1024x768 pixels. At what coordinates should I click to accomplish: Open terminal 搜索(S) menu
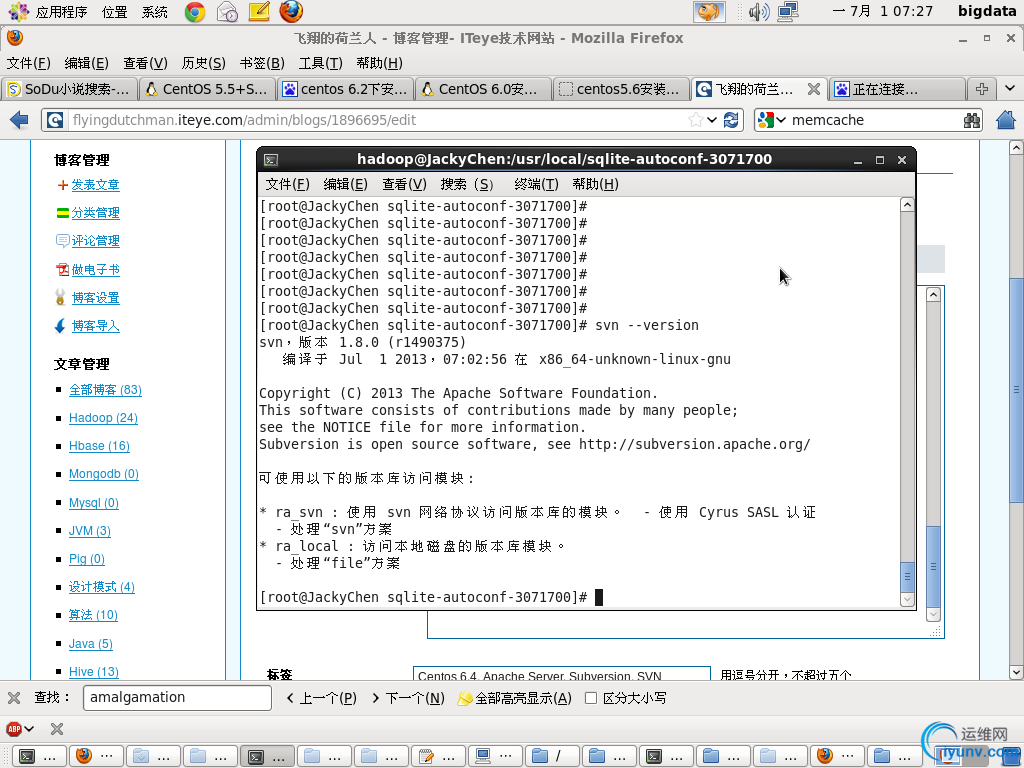pyautogui.click(x=467, y=184)
